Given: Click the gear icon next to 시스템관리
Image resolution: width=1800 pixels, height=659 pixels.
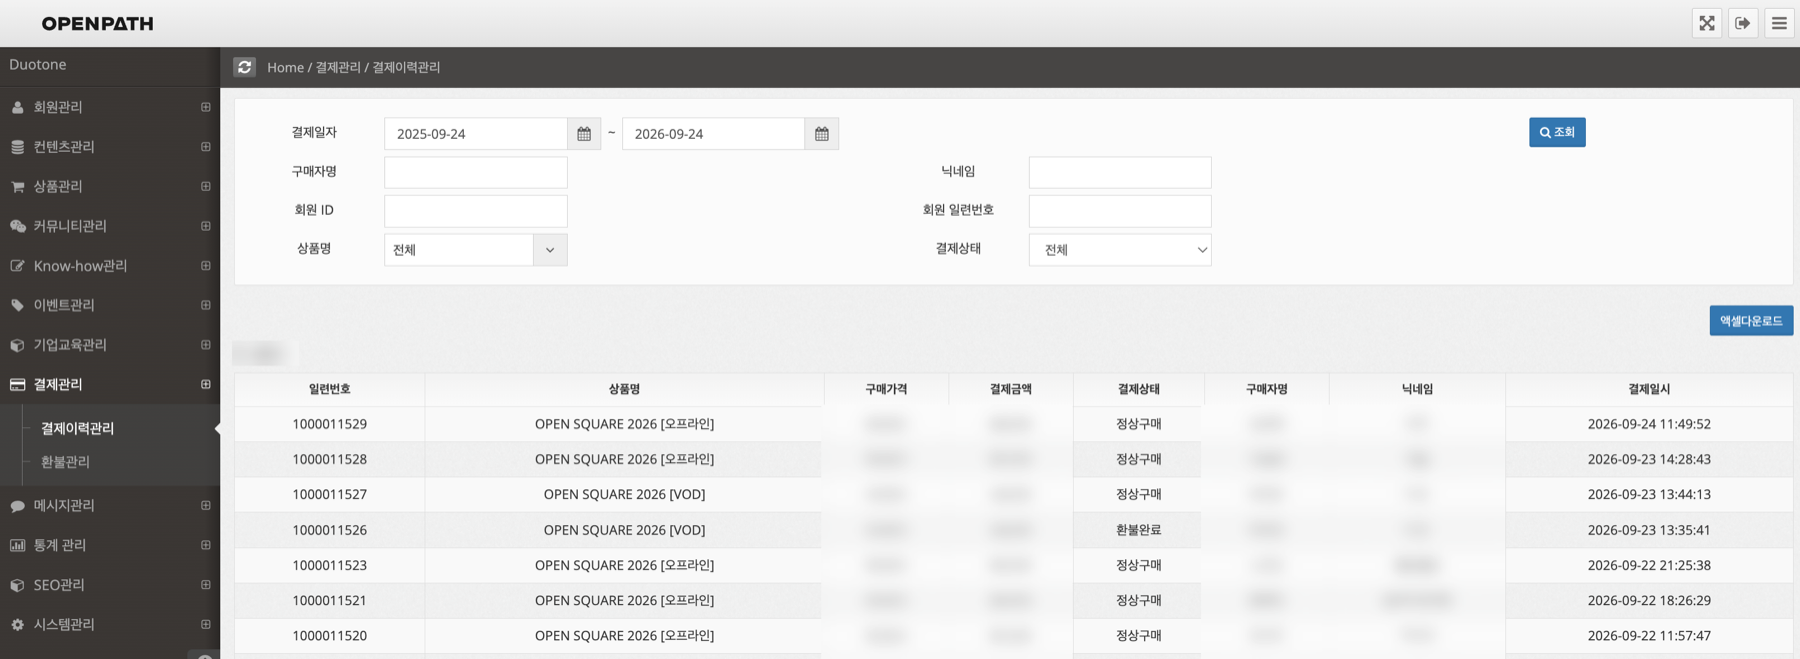Looking at the screenshot, I should tap(17, 624).
